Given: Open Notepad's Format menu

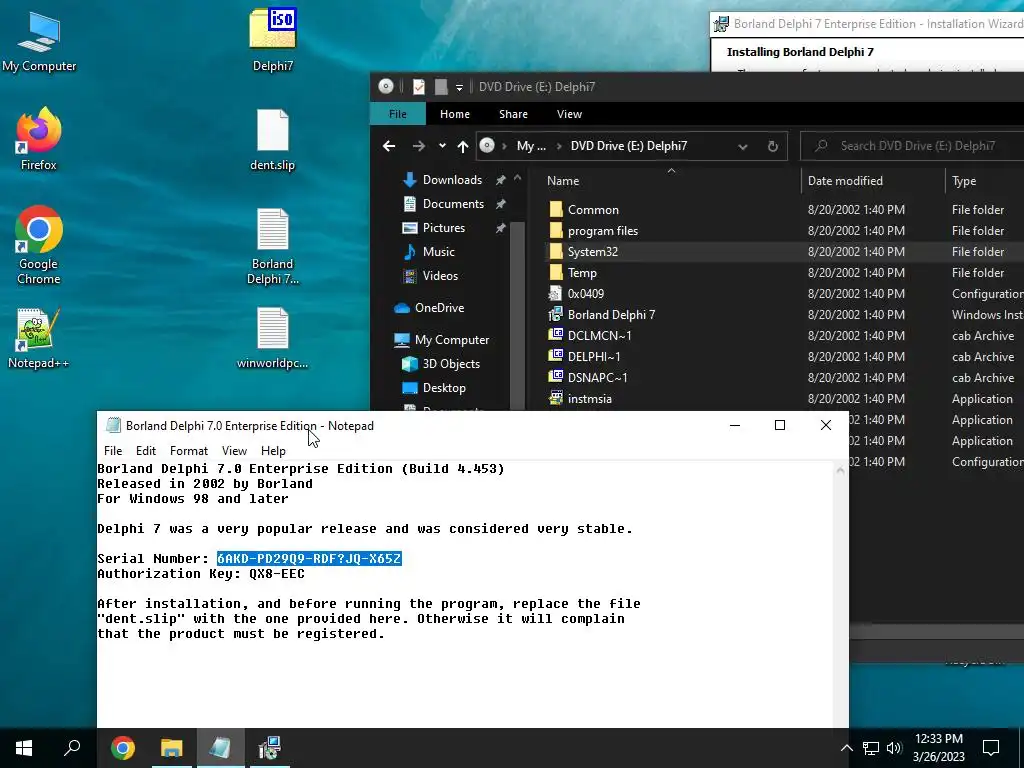Looking at the screenshot, I should [x=189, y=451].
